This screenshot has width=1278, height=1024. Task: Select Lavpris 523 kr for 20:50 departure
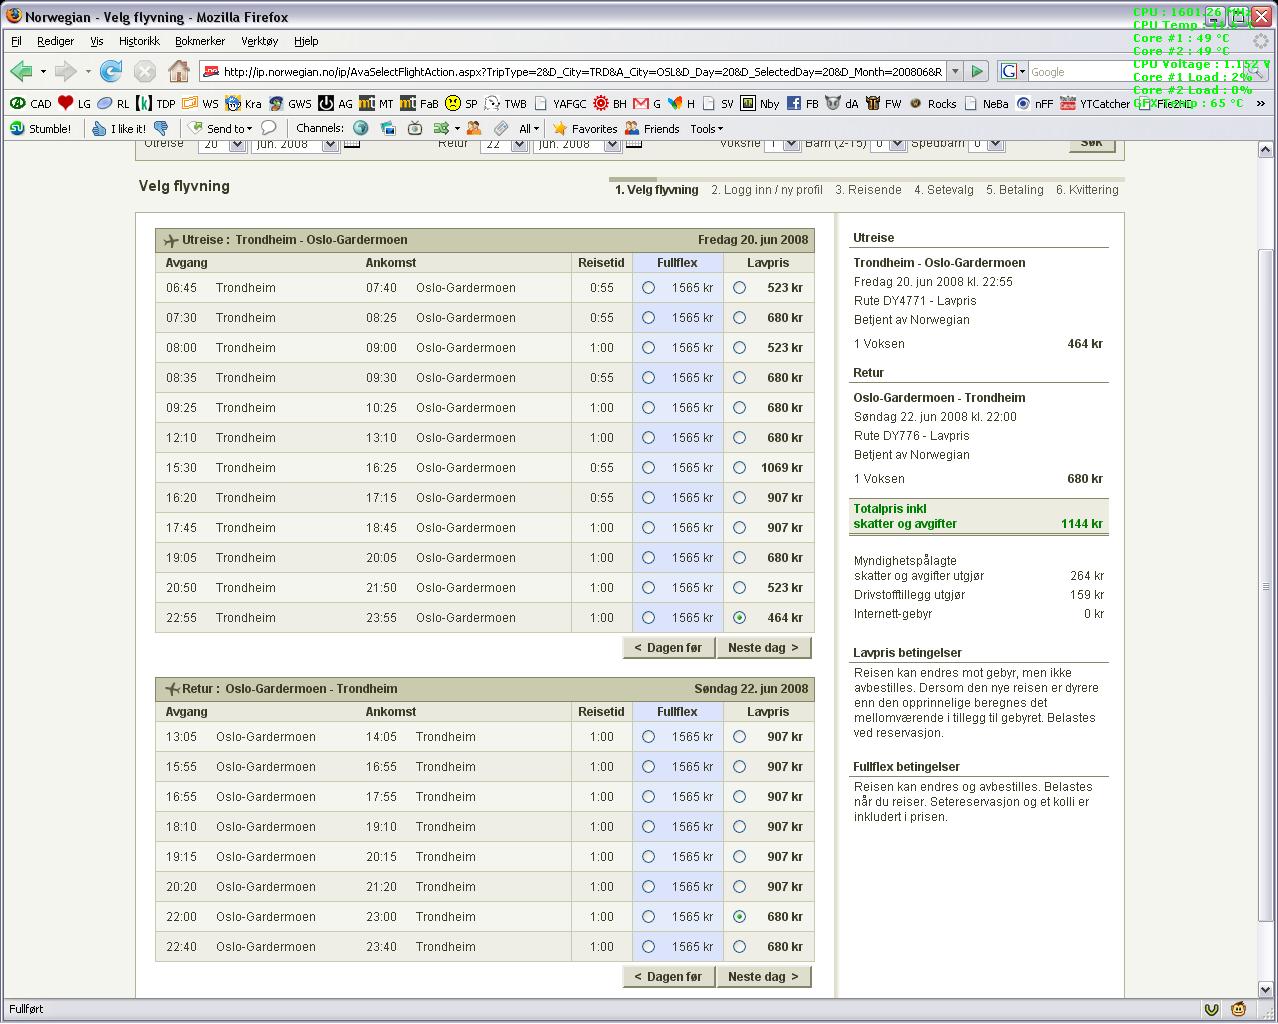(x=739, y=587)
